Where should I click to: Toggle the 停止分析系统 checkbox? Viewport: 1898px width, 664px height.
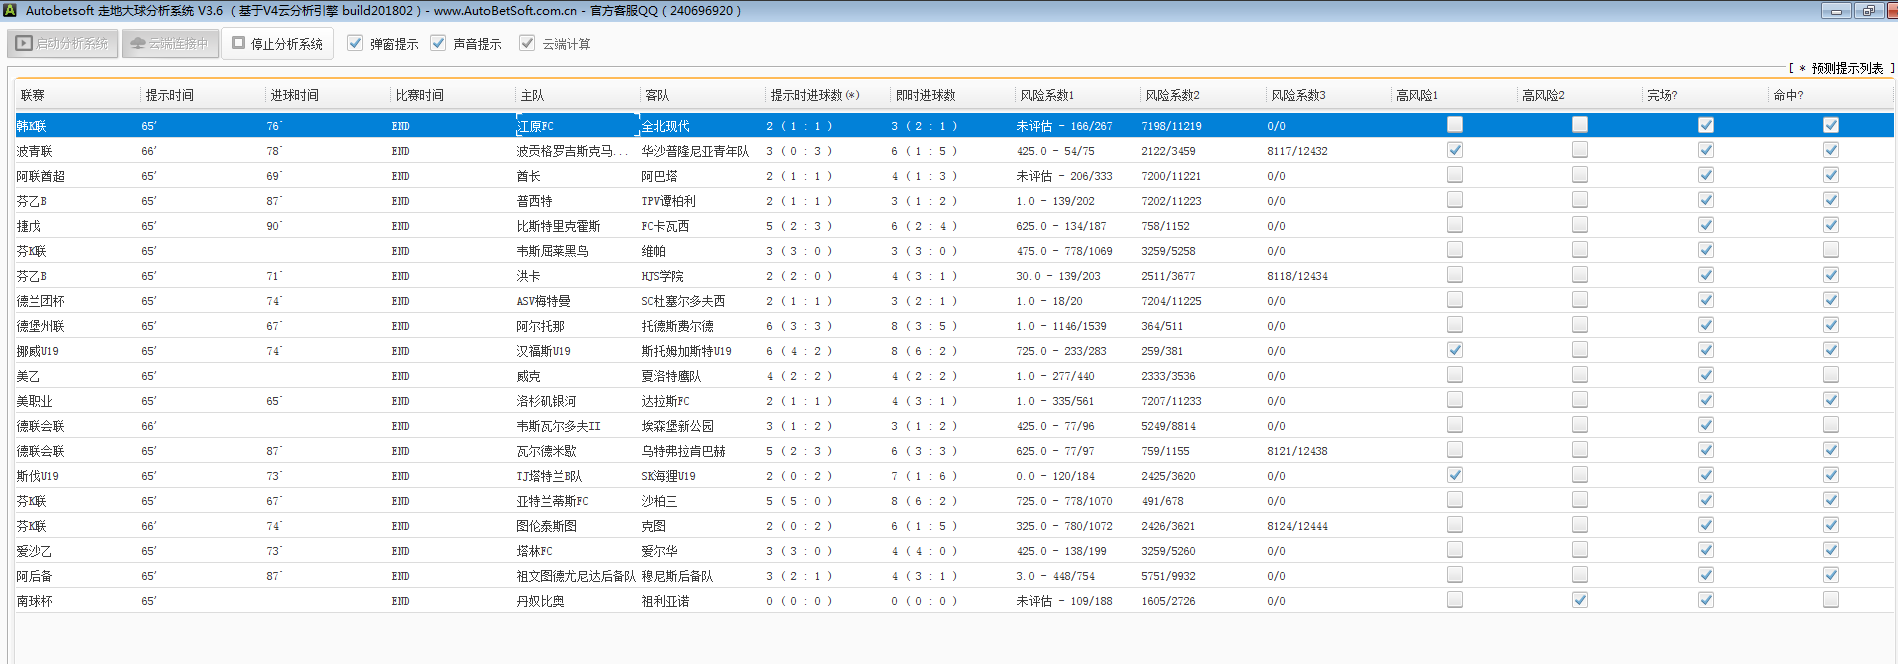239,44
